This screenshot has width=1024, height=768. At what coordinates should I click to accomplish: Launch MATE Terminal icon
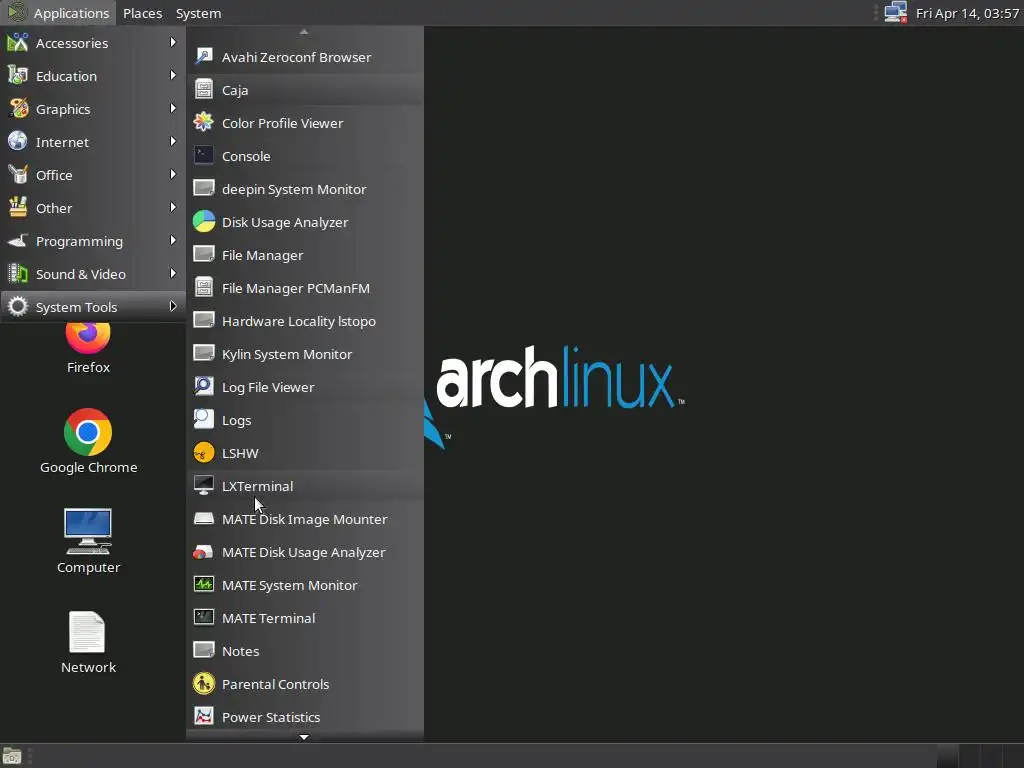pyautogui.click(x=204, y=618)
